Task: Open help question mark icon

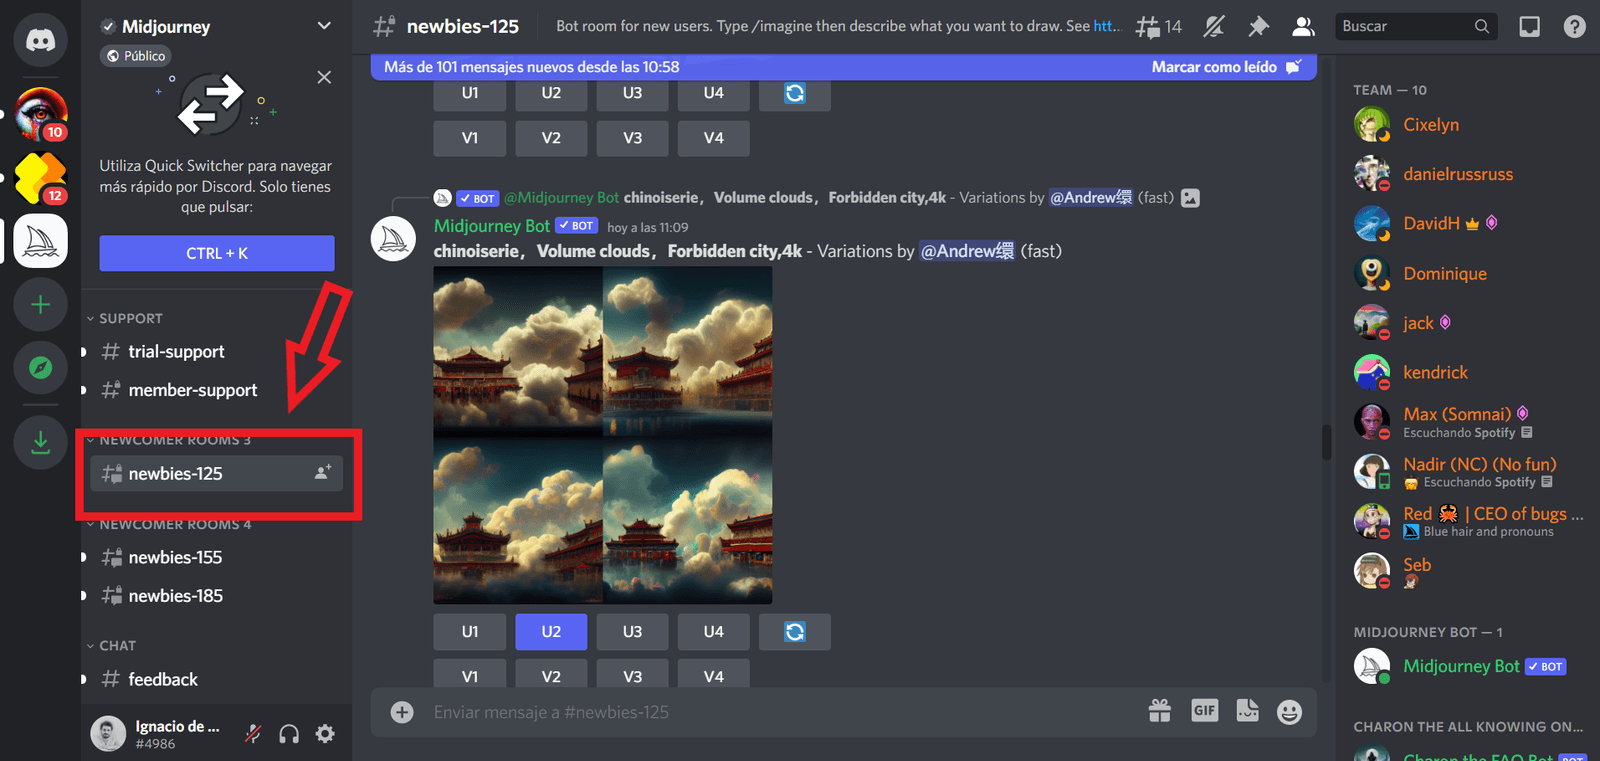Action: 1574,27
